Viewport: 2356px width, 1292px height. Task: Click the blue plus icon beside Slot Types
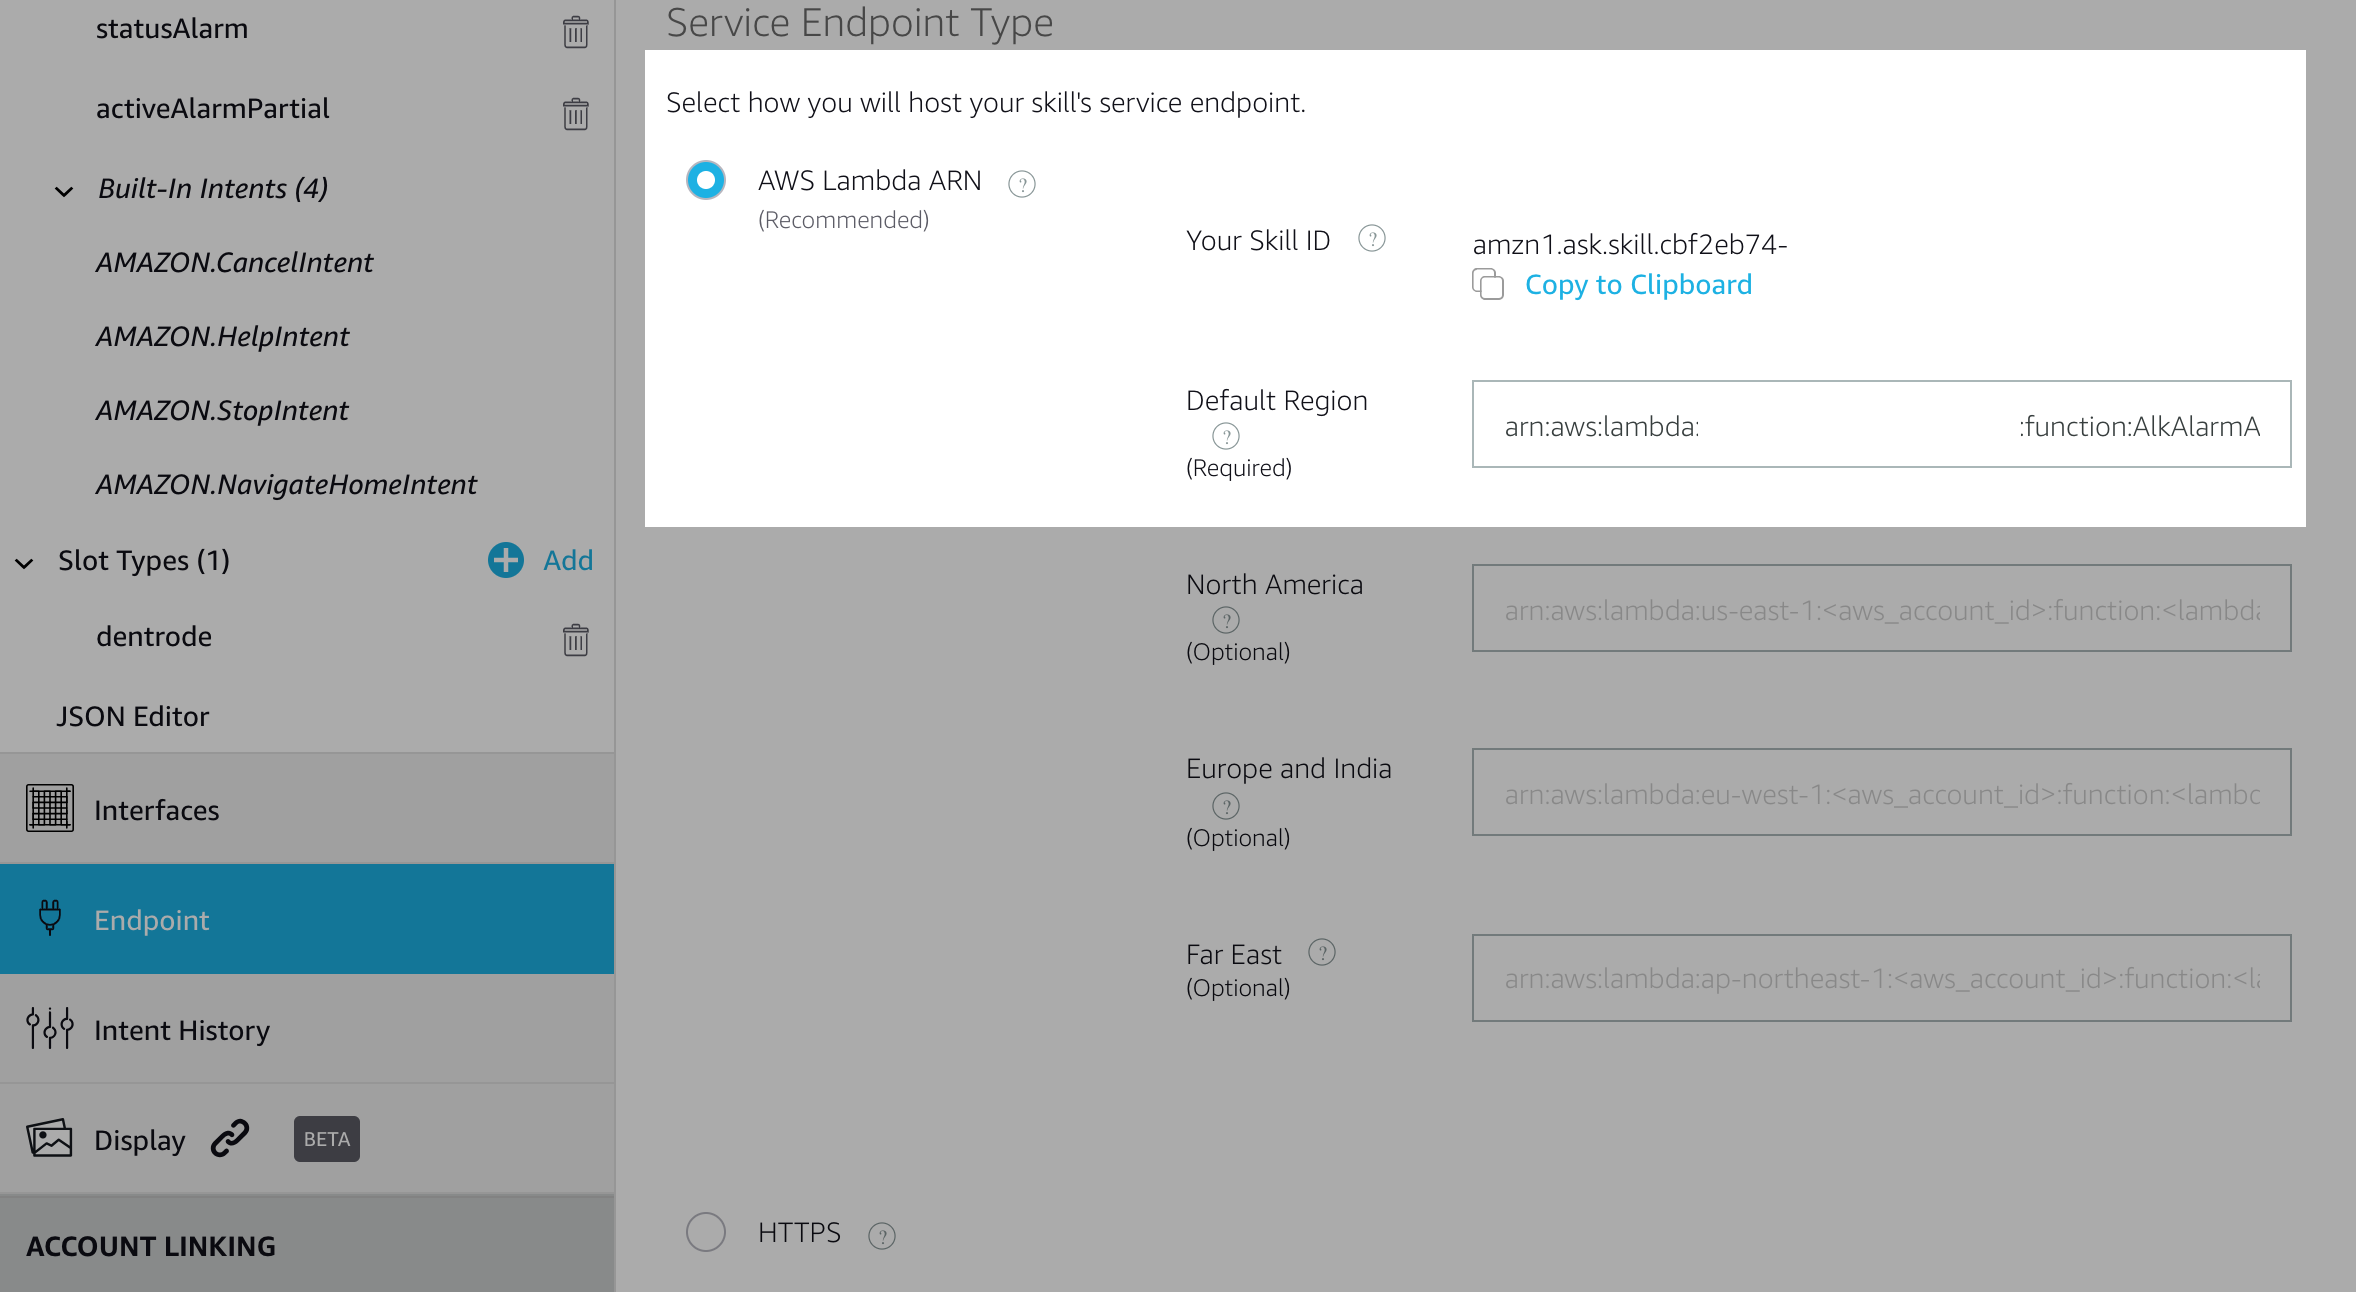point(505,560)
